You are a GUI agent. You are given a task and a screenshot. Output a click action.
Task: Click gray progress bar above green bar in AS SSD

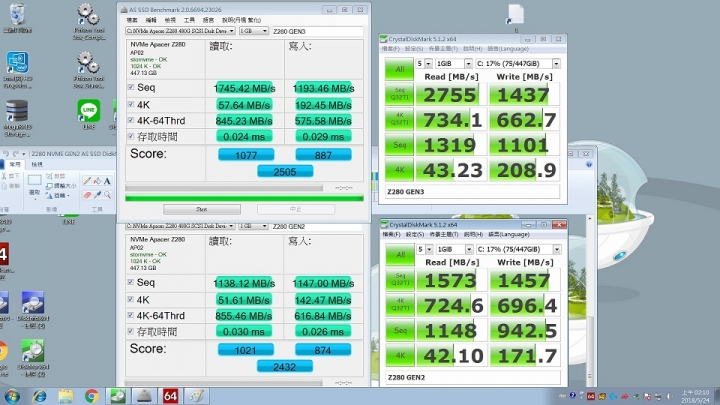(224, 188)
